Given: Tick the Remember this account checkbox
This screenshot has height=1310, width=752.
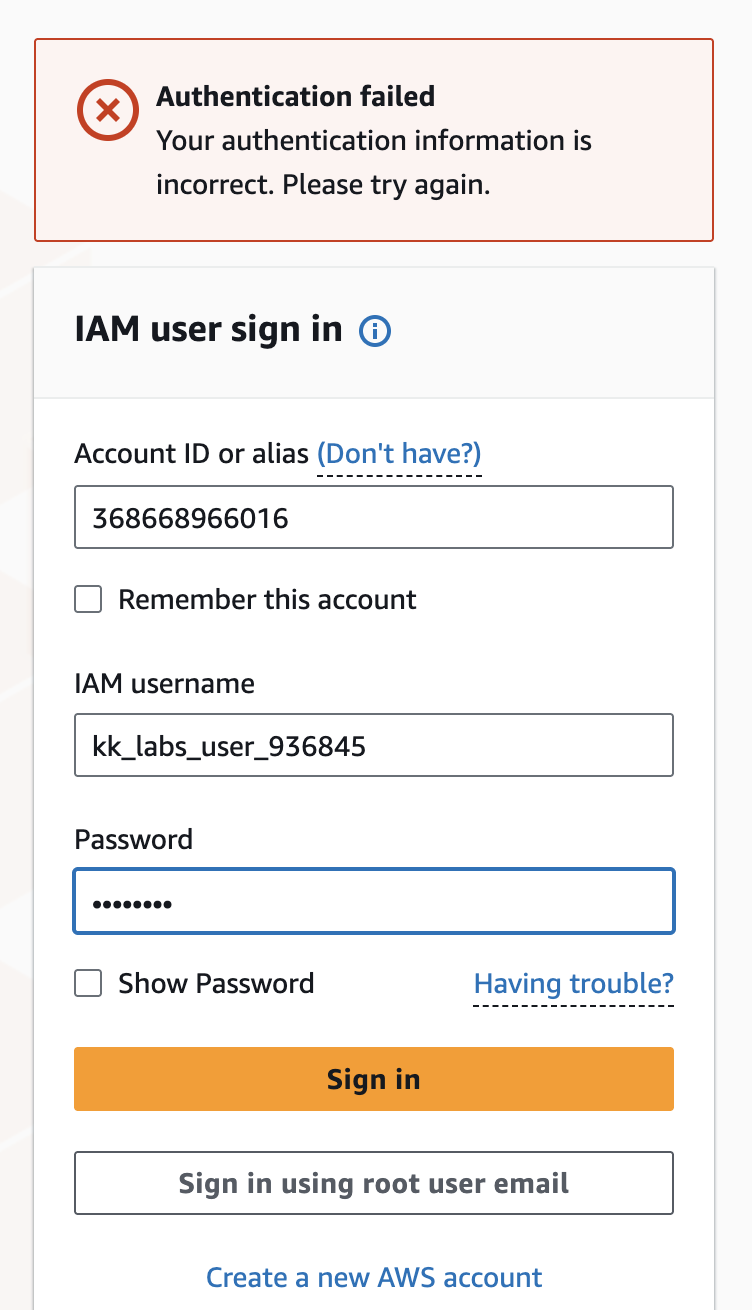Looking at the screenshot, I should coord(89,600).
